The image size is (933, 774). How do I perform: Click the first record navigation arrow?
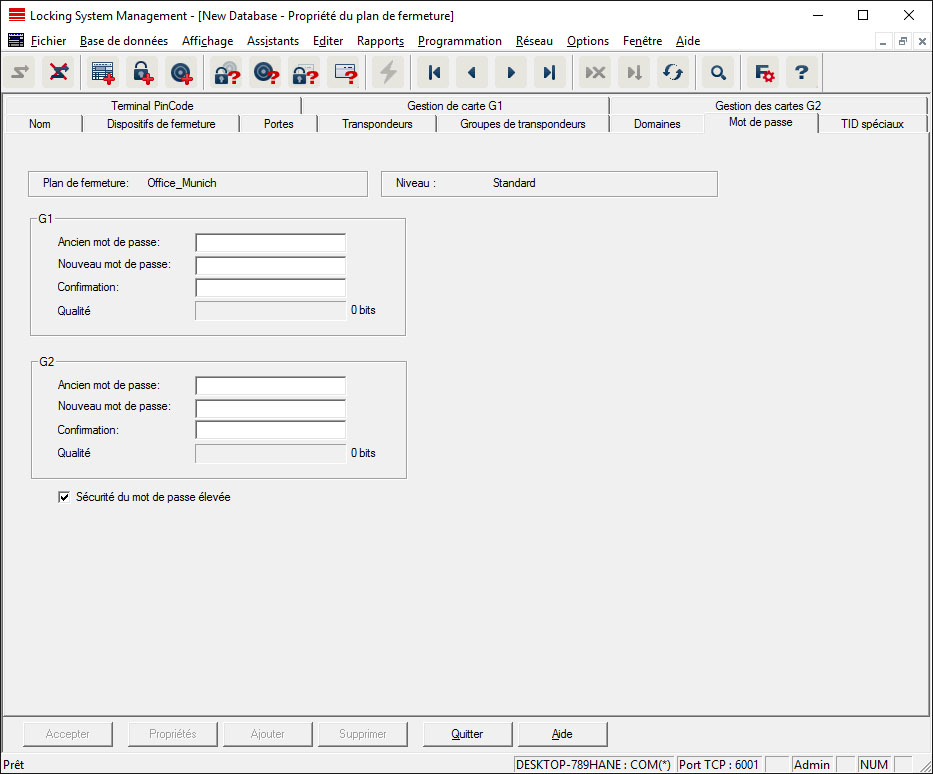click(434, 72)
